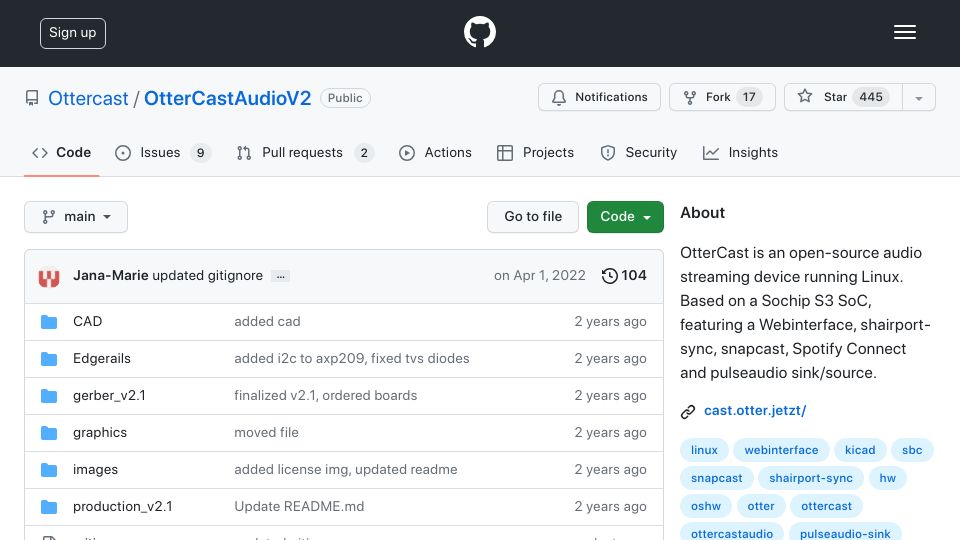Select the shairport-sync topic tag
This screenshot has width=960, height=540.
811,478
